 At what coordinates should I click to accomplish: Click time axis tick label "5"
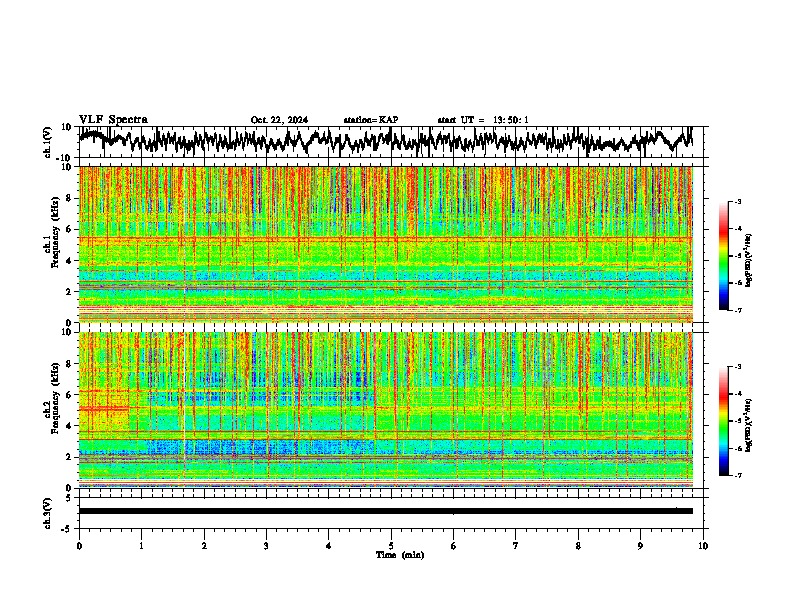coord(391,546)
